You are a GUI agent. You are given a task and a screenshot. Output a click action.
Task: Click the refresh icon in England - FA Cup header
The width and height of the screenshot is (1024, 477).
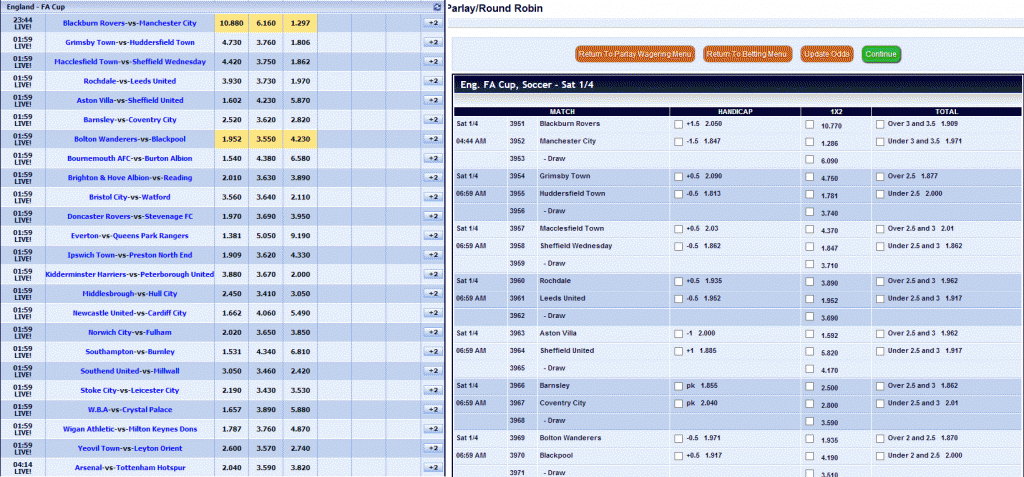point(437,7)
